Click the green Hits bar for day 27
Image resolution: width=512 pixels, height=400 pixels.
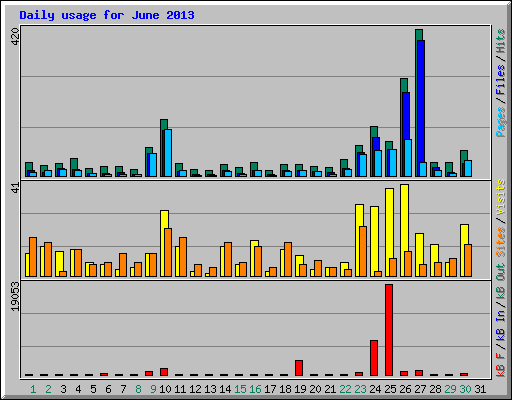coord(419,35)
